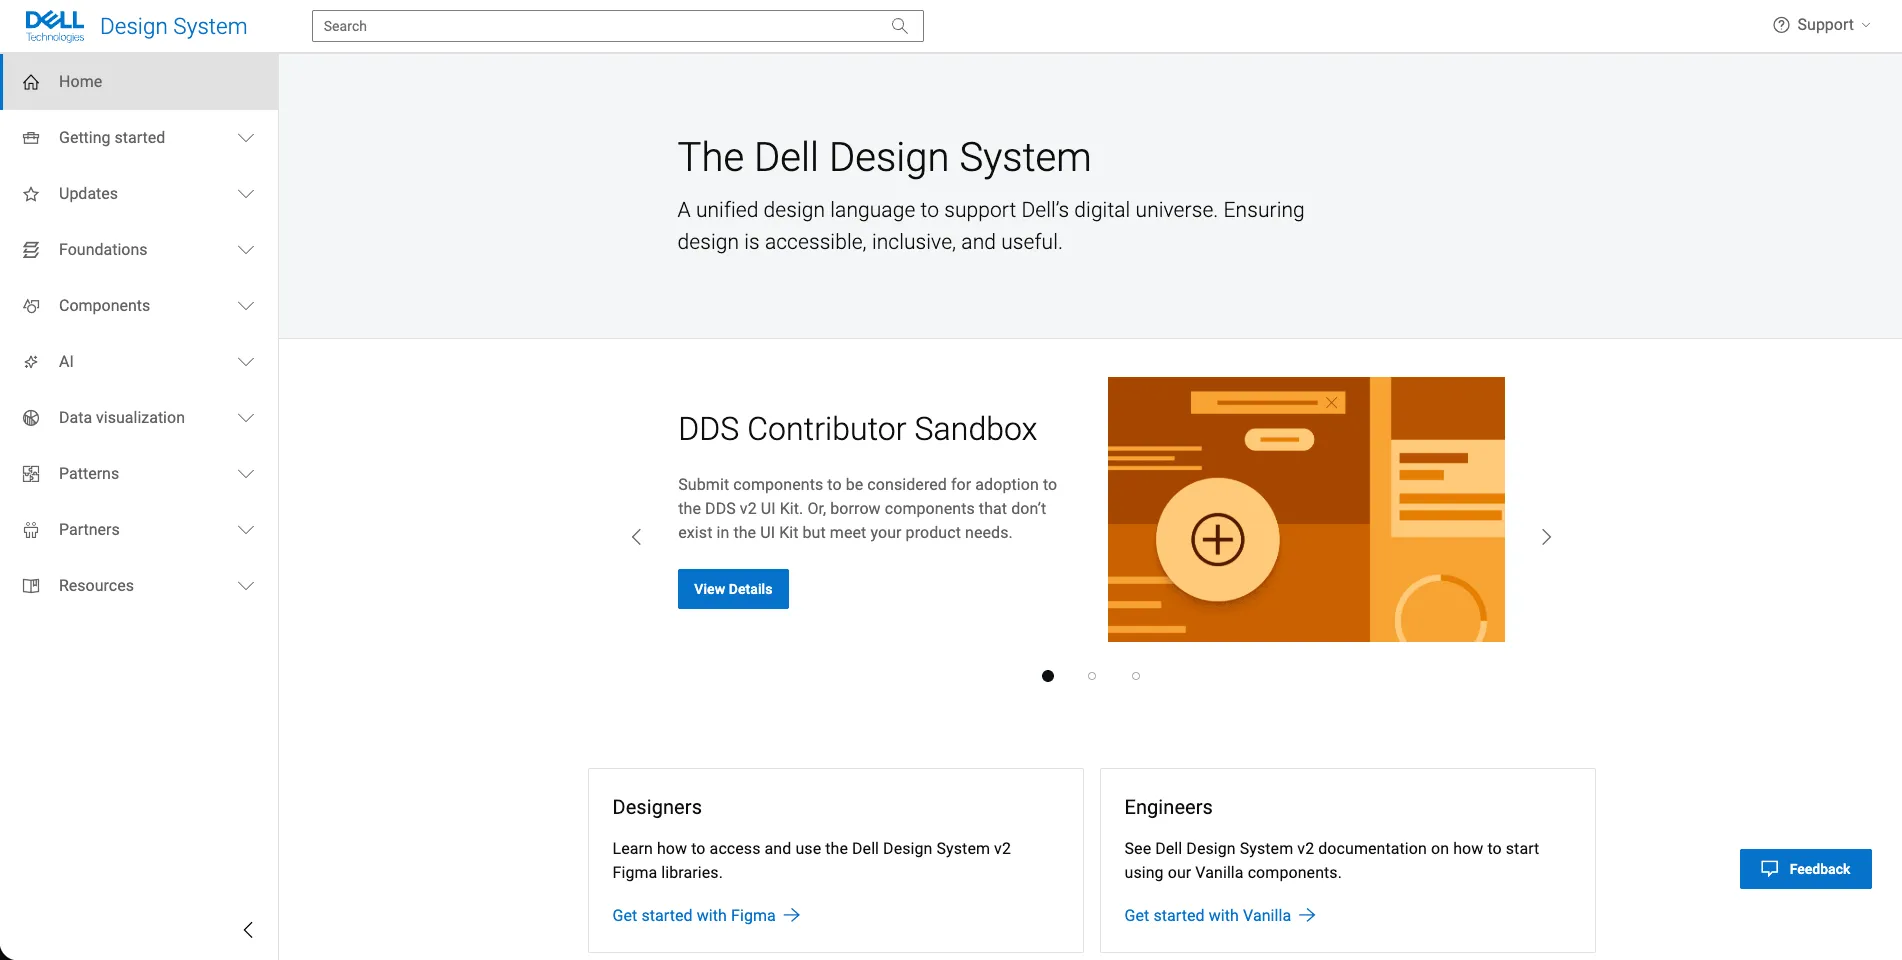The height and width of the screenshot is (960, 1902).
Task: Click the DDS Contributor Sandbox heading
Action: (x=857, y=429)
